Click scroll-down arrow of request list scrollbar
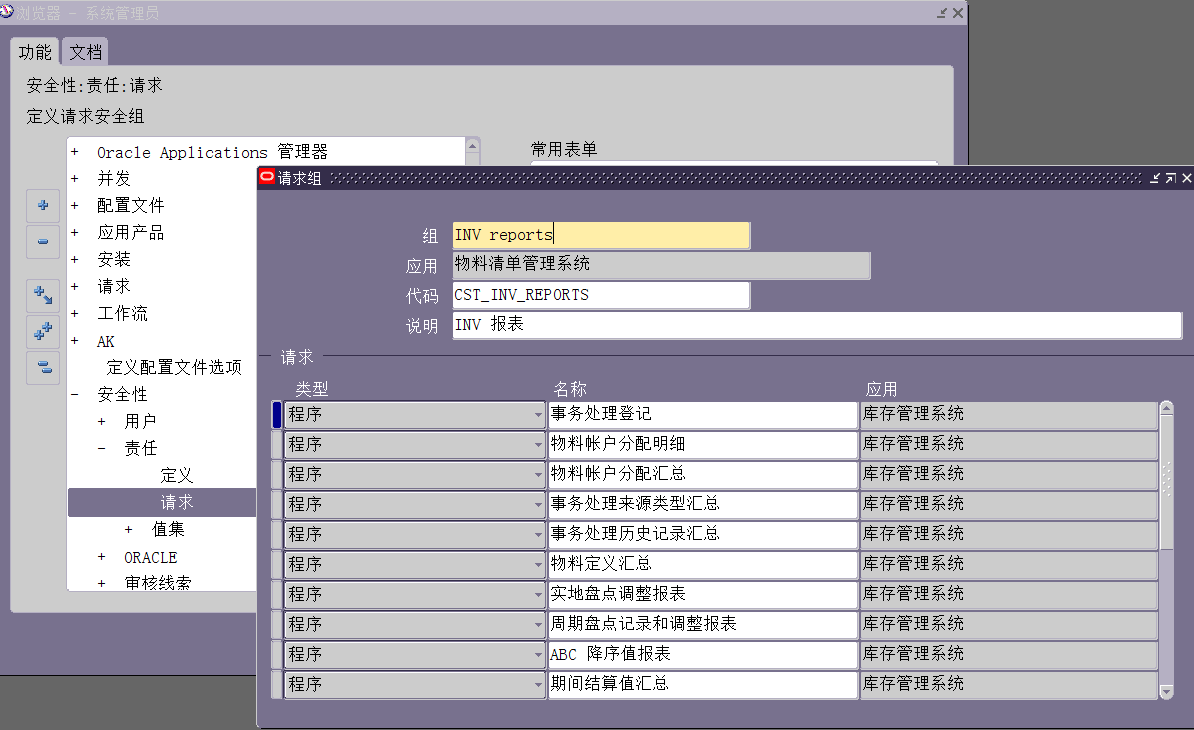The height and width of the screenshot is (730, 1194). point(1167,691)
